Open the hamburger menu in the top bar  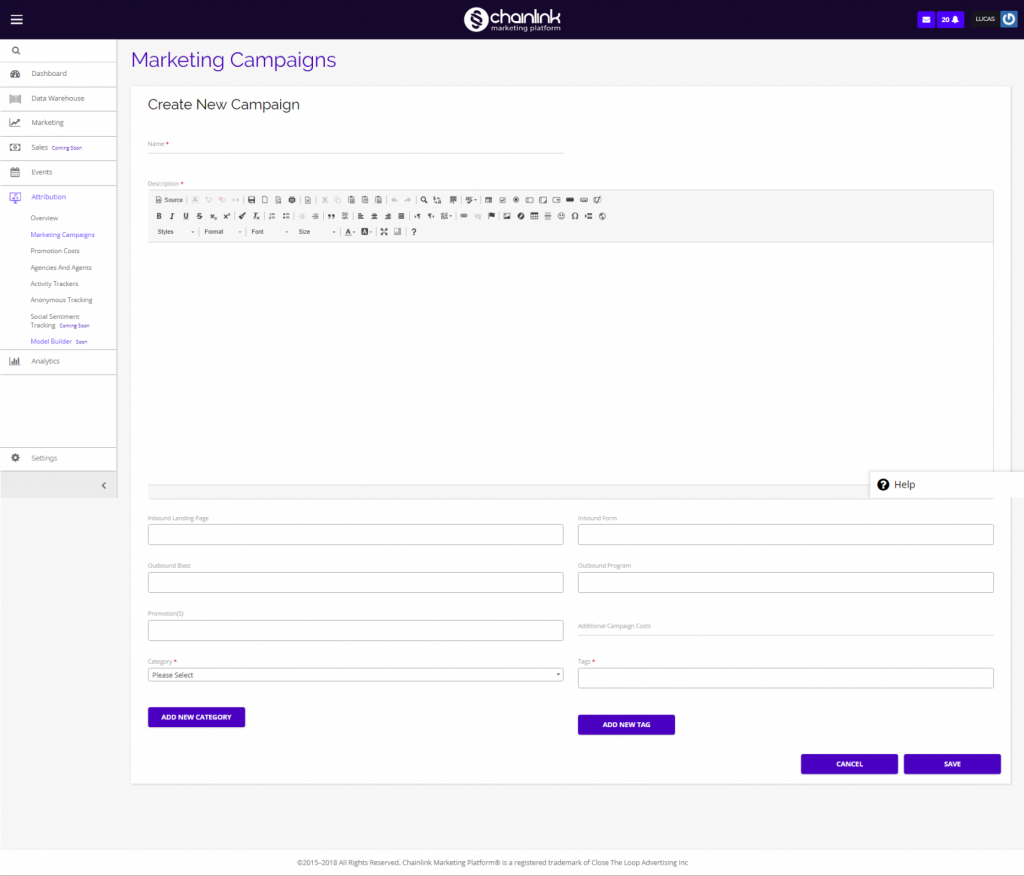16,19
